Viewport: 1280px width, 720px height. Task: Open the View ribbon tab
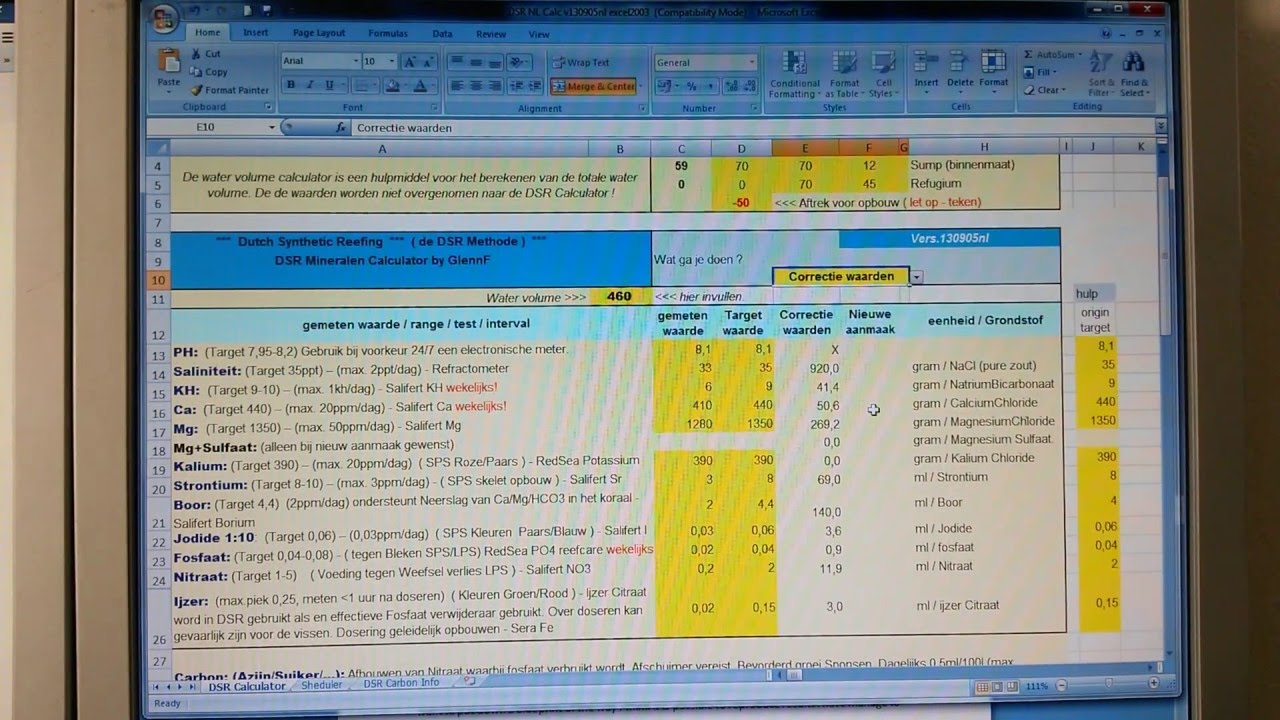(539, 34)
